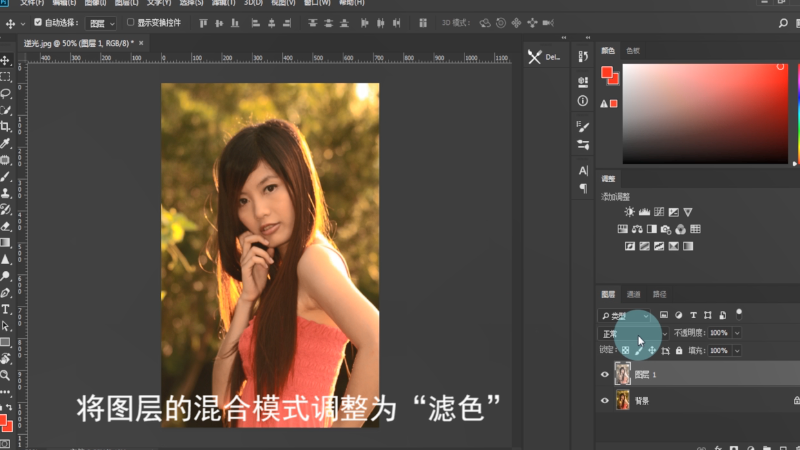Screen dimensions: 800x450
Task: Switch to the 通道 tab
Action: 633,294
